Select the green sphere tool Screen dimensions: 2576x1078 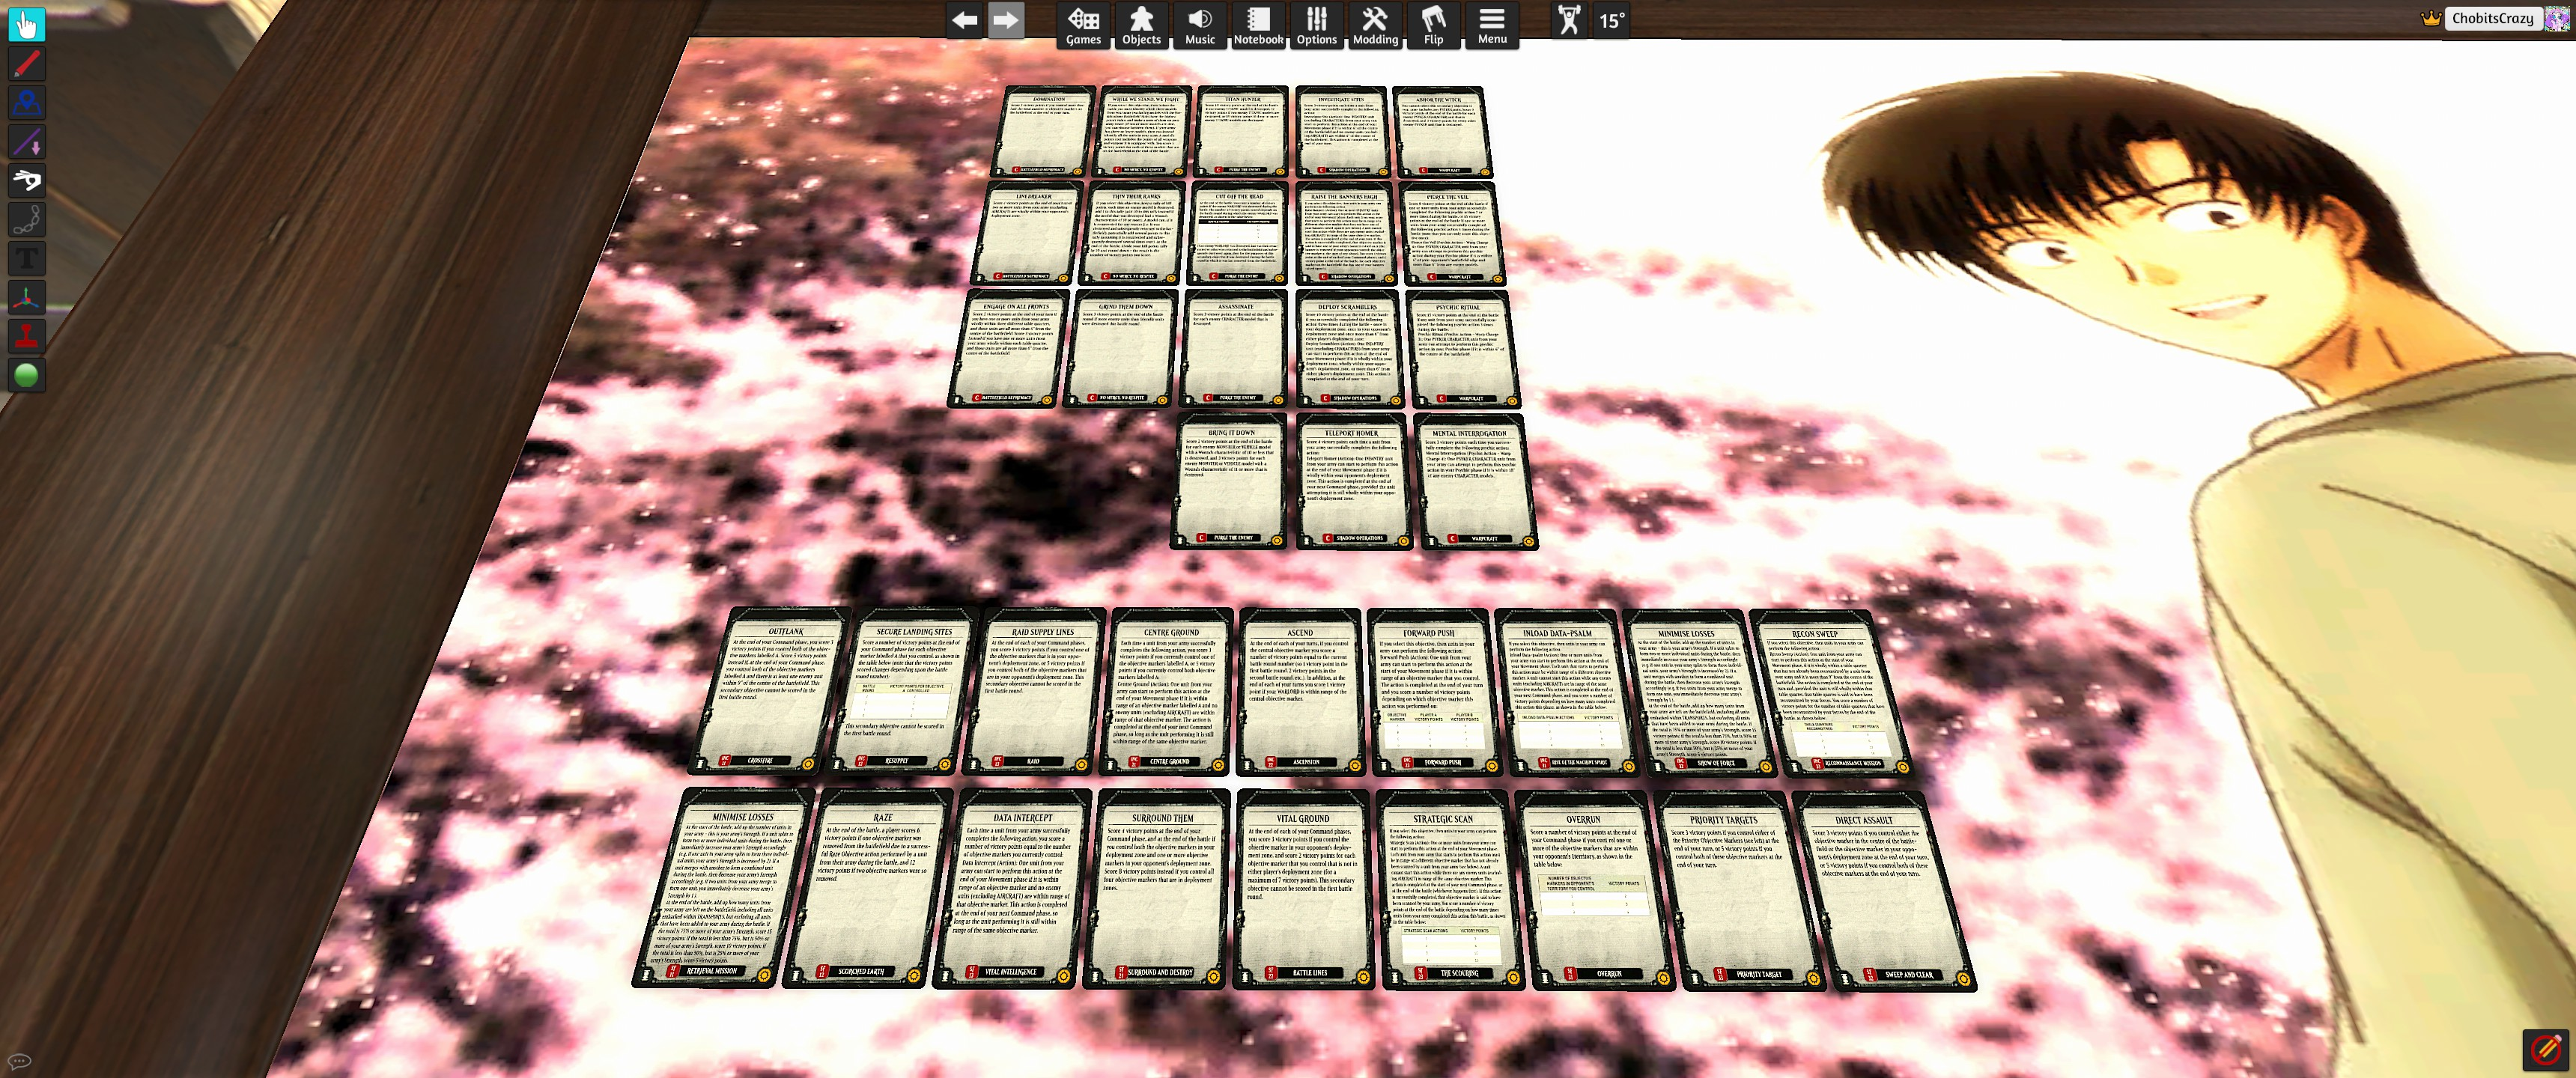[27, 376]
